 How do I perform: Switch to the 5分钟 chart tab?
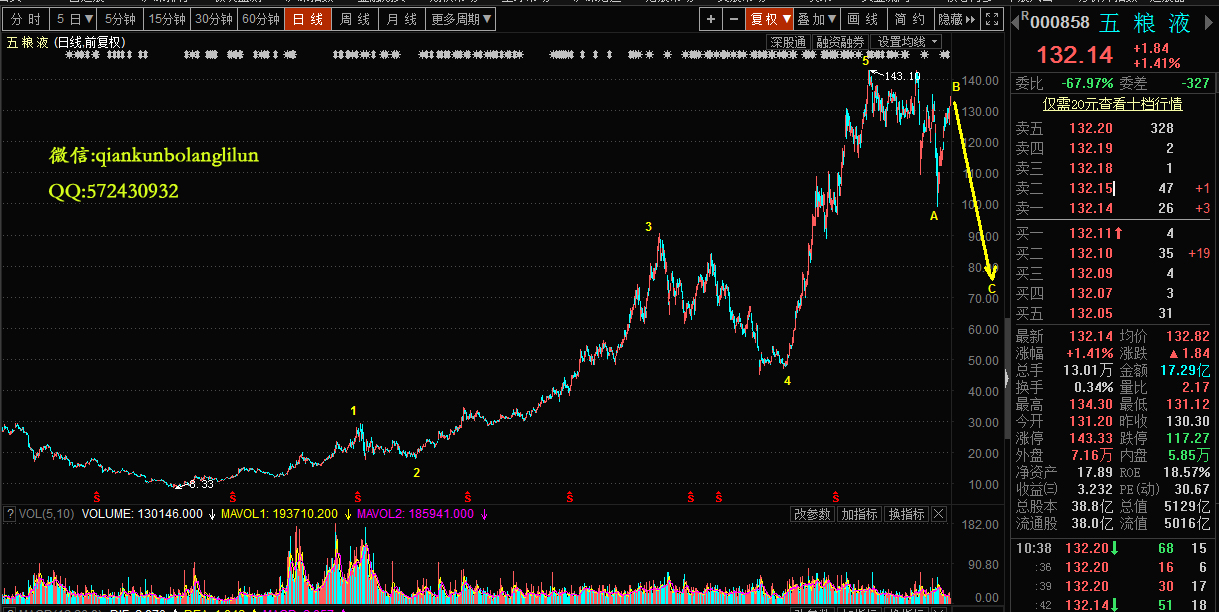click(120, 19)
